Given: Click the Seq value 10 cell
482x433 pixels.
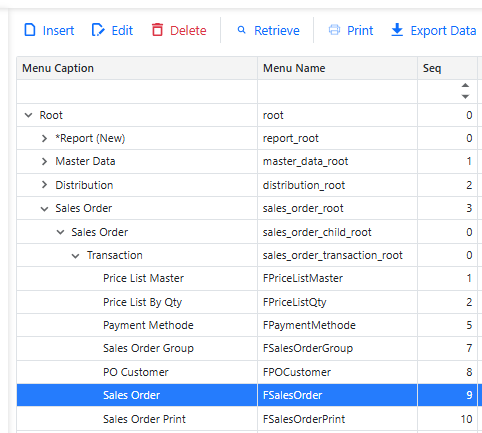Looking at the screenshot, I should [x=447, y=419].
